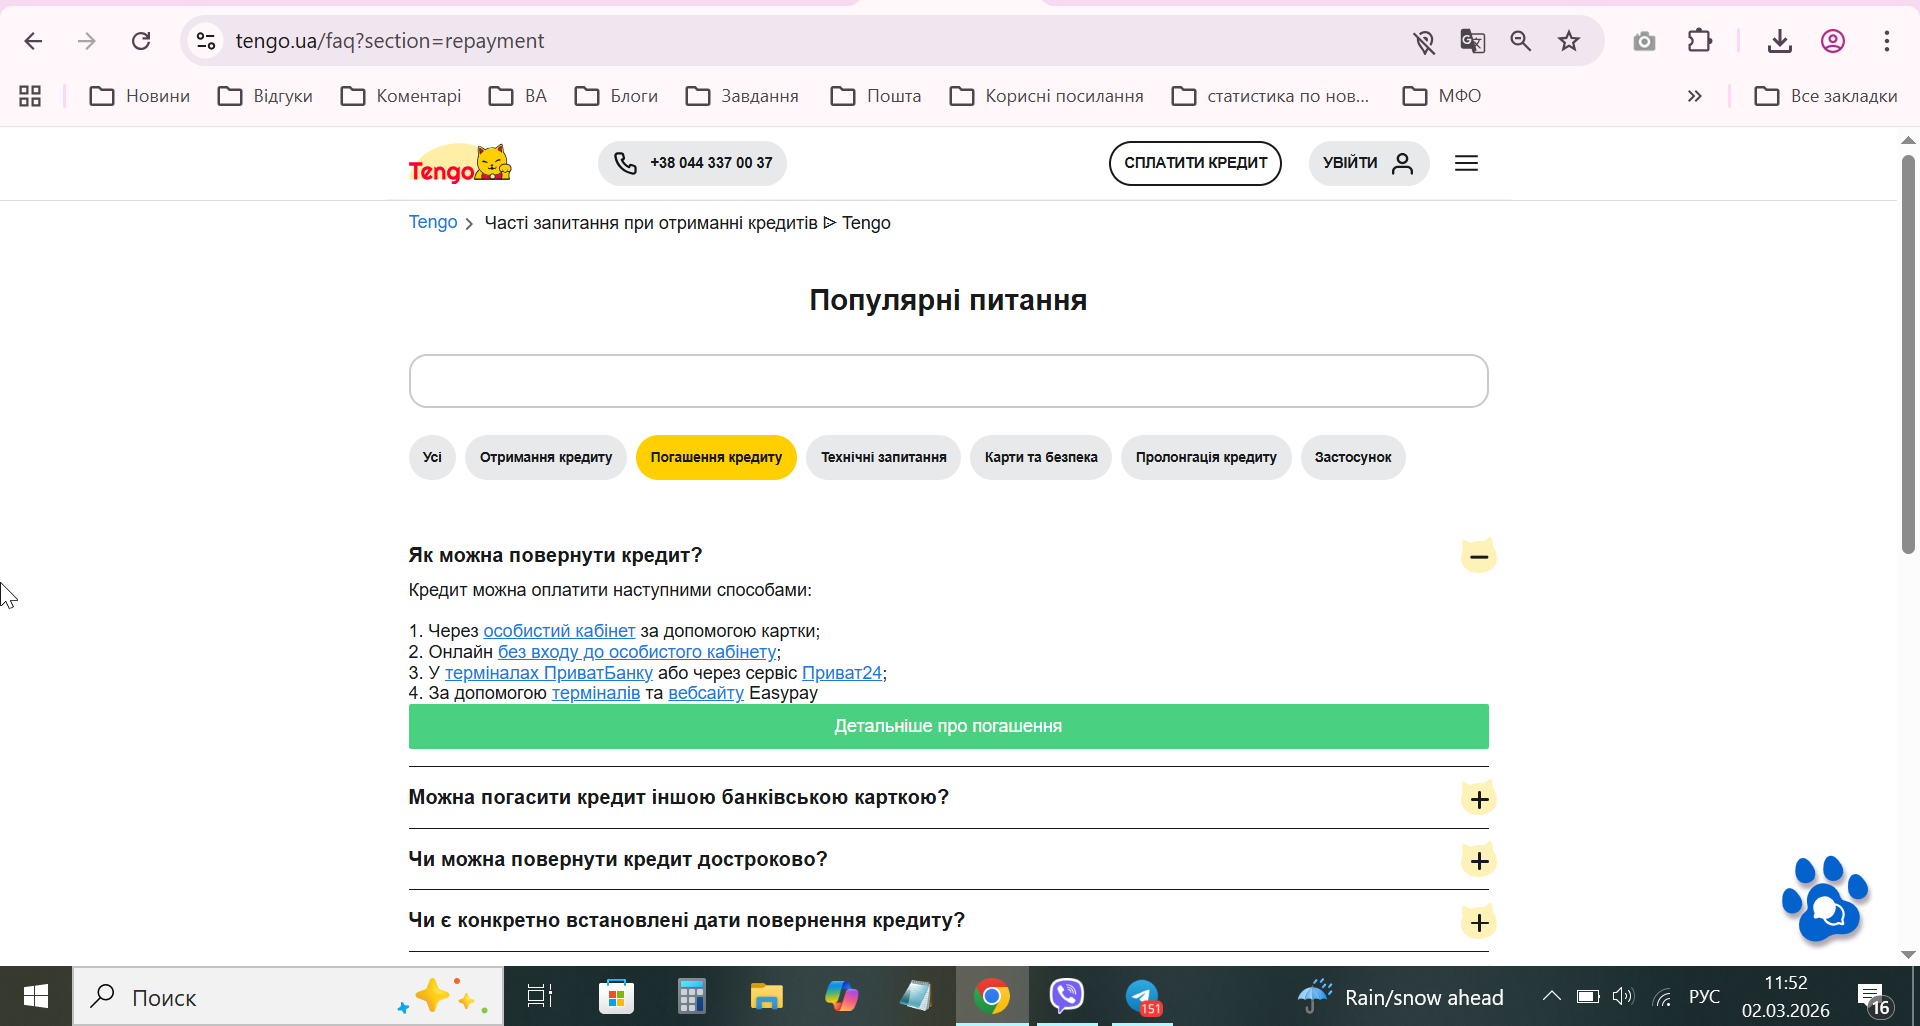The image size is (1920, 1026).
Task: Open browser downloads icon
Action: pos(1779,41)
